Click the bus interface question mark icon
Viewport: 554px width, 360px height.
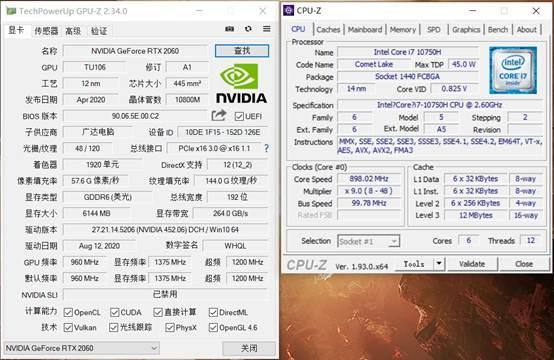click(x=266, y=148)
